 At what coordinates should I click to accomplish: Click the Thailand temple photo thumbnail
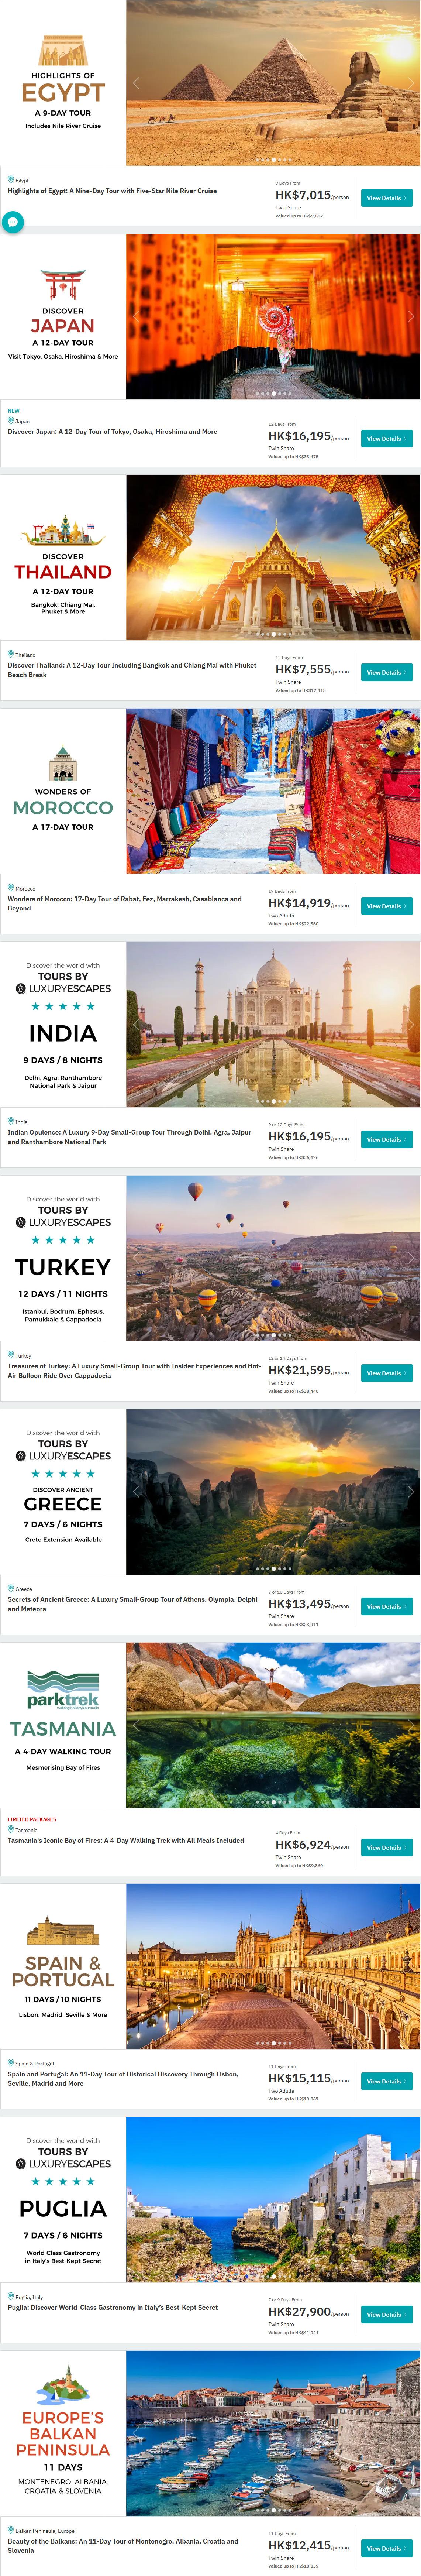273,557
